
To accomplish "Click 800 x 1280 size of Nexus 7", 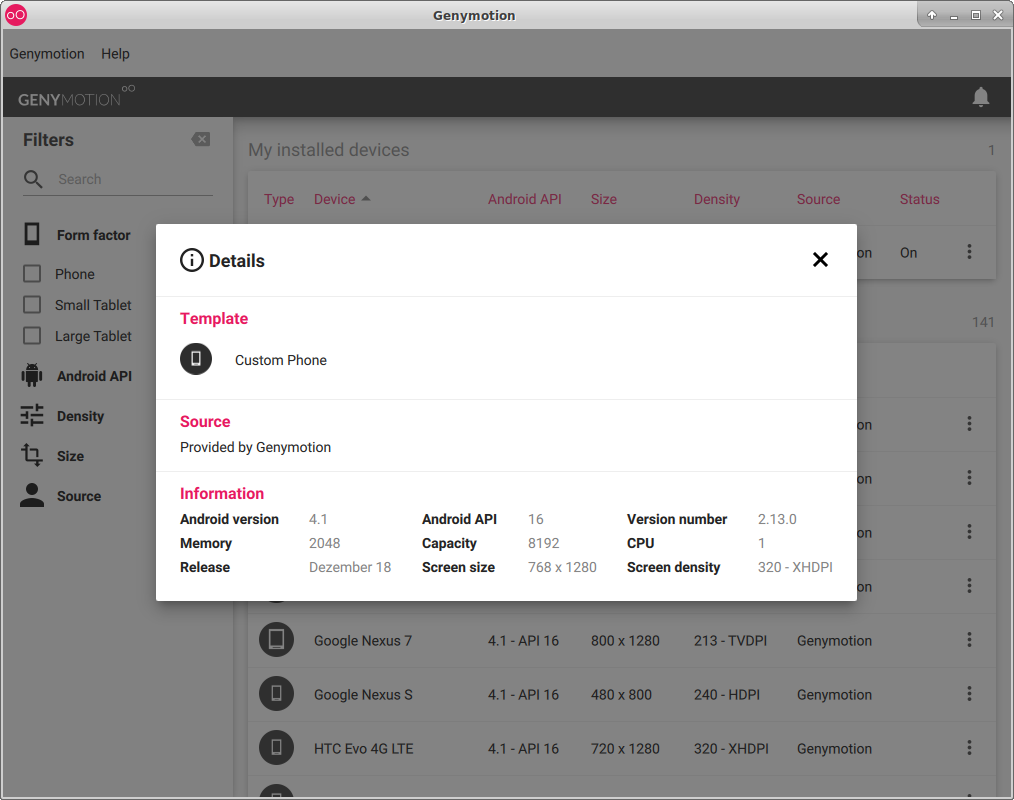I will pos(625,641).
